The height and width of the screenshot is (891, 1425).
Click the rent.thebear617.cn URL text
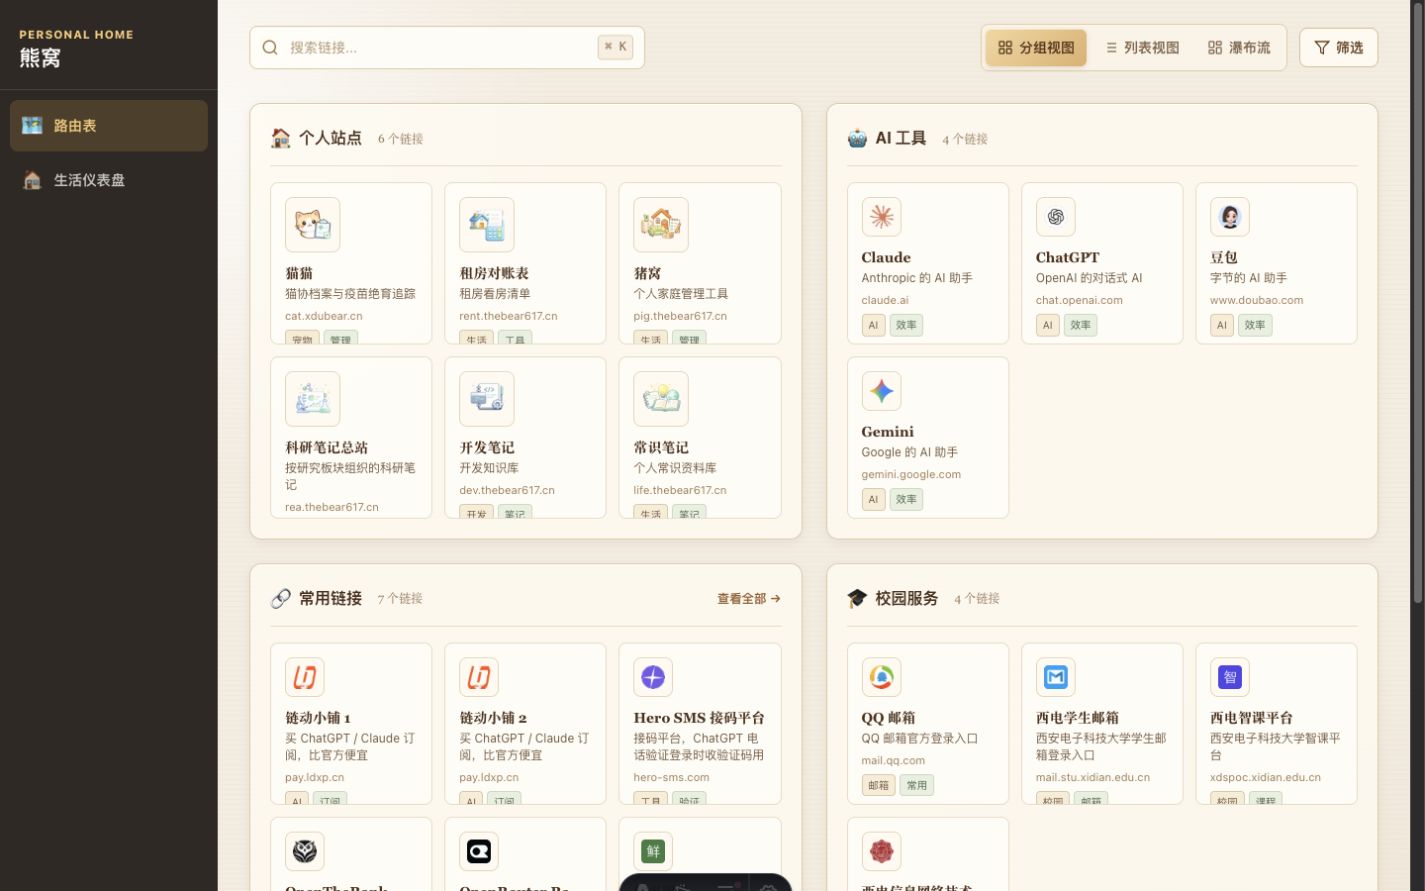click(508, 316)
